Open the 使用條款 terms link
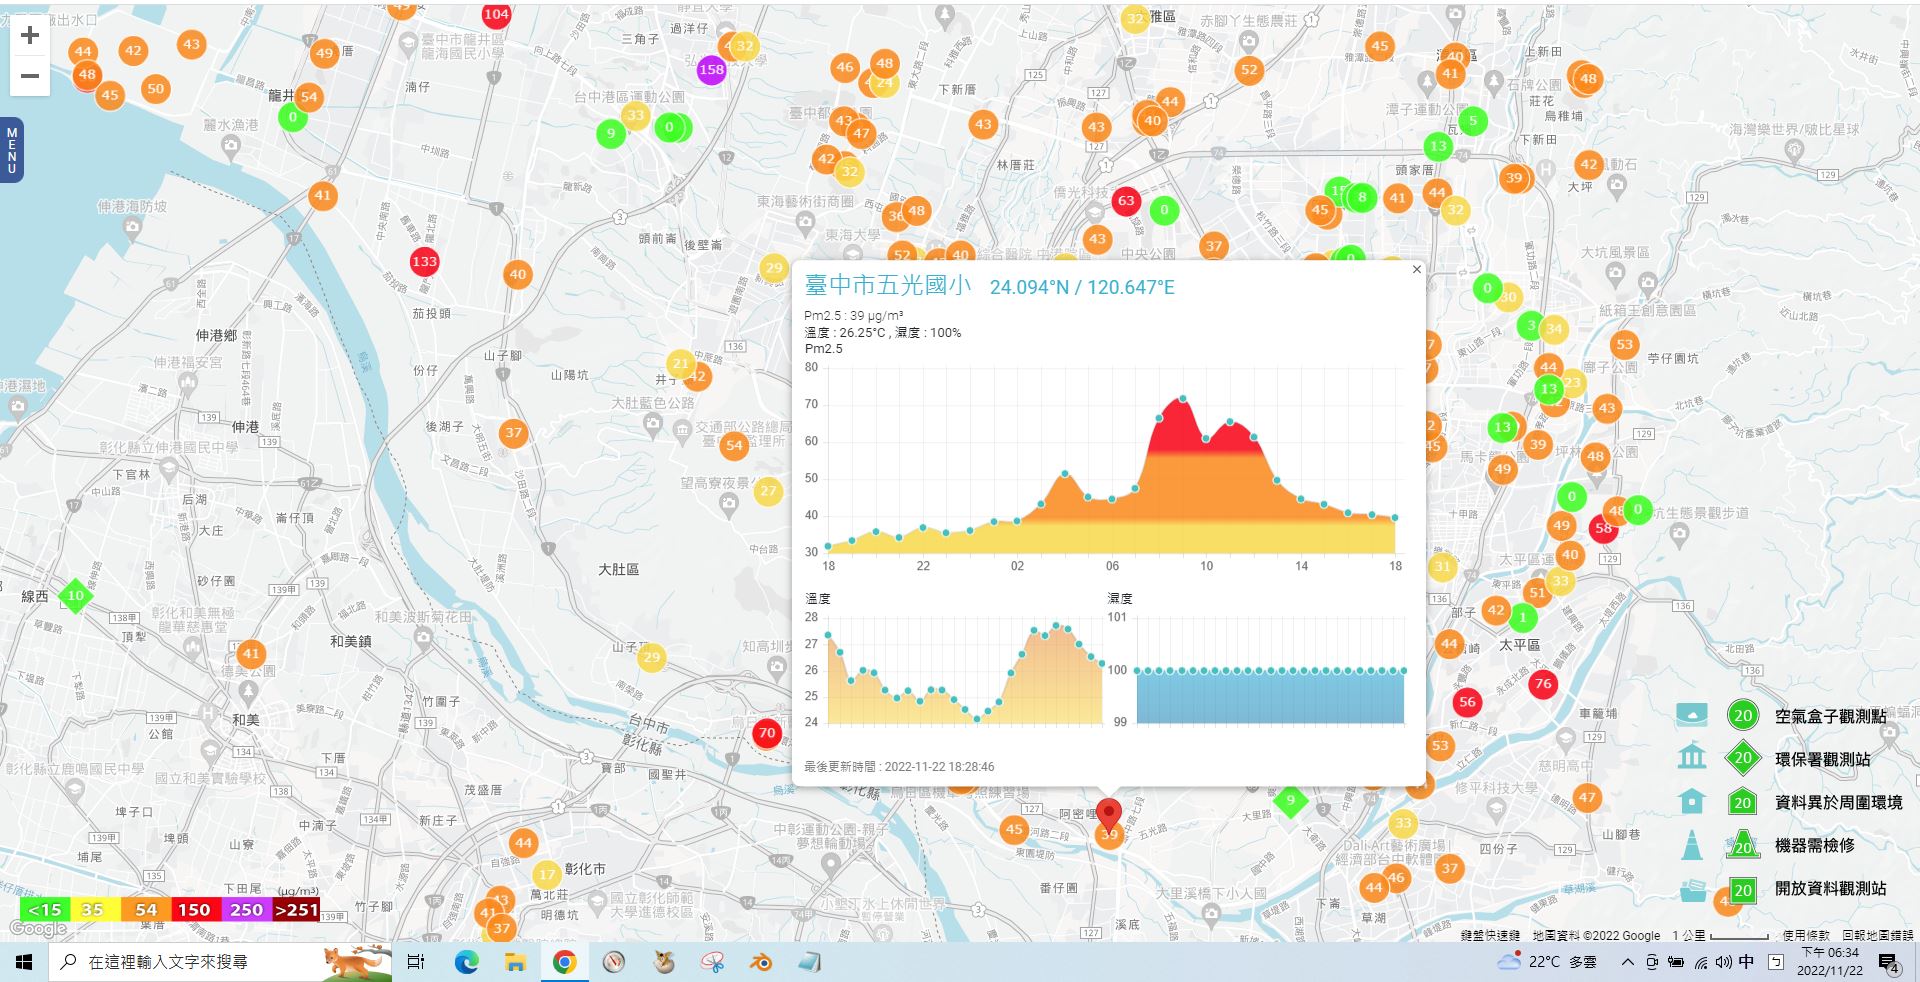 pyautogui.click(x=1806, y=935)
